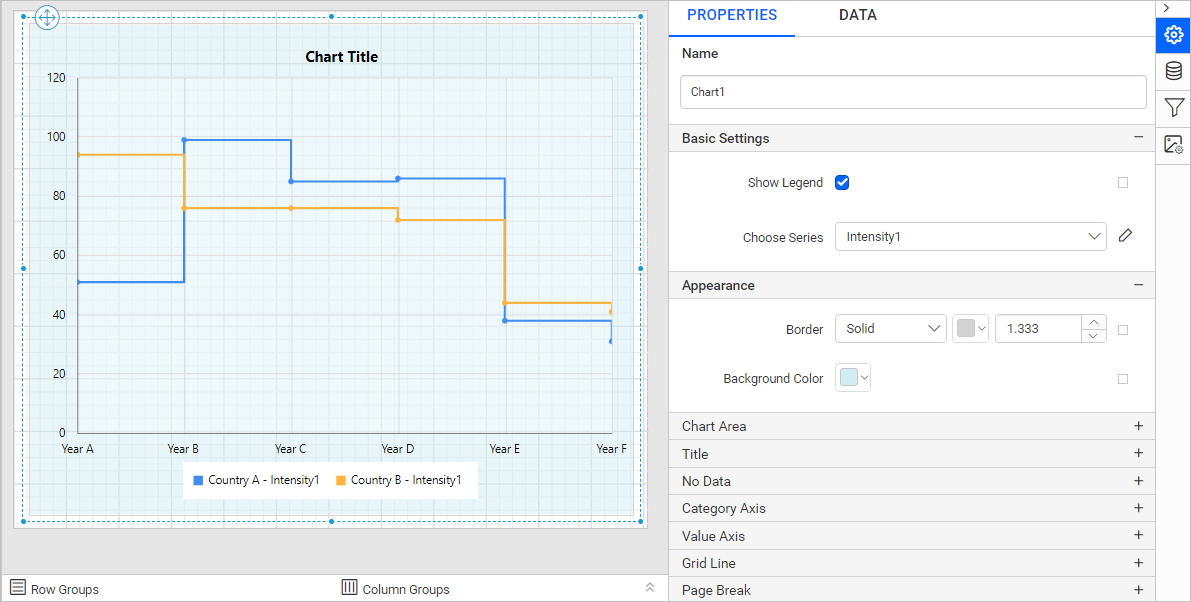This screenshot has width=1191, height=602.
Task: Toggle the small square beside Border row
Action: point(1123,330)
